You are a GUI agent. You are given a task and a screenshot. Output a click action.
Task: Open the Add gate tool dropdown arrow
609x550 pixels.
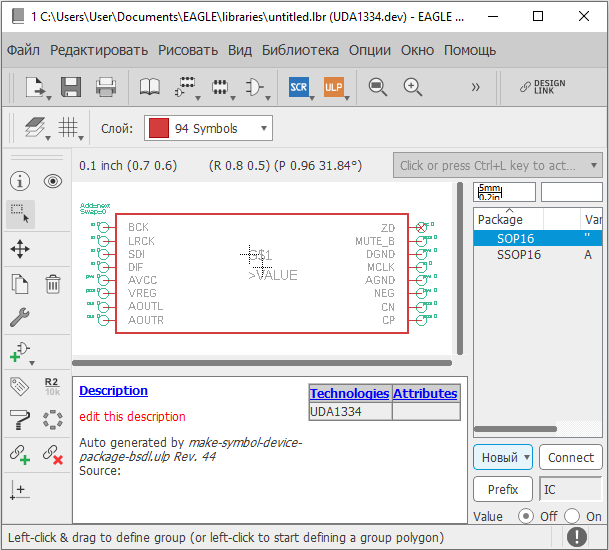pos(32,363)
